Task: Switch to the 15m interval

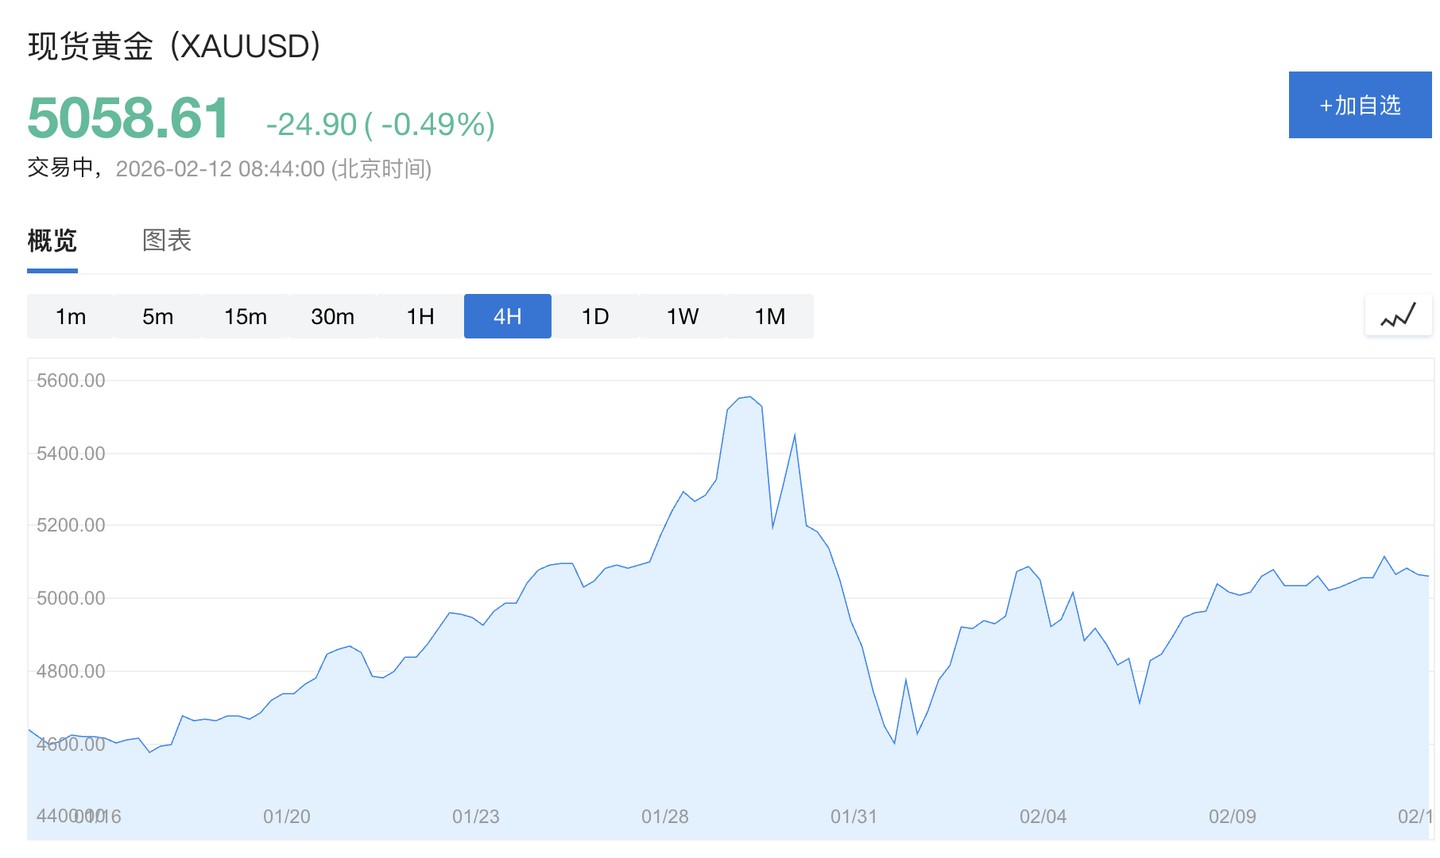Action: click(x=245, y=316)
